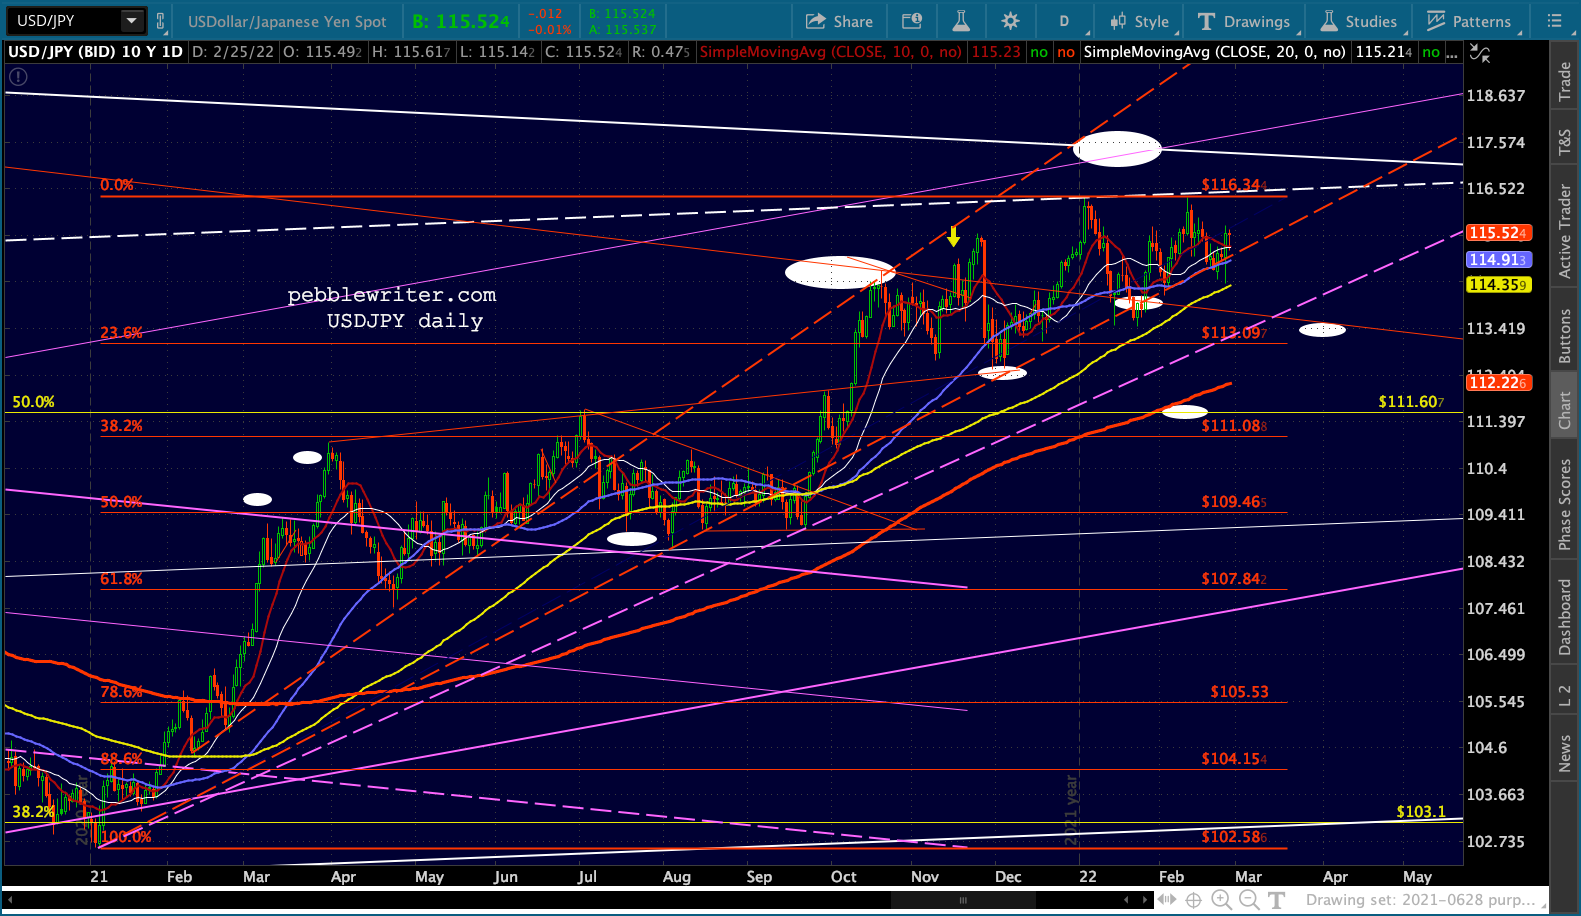Open the list view toggle icon
1581x916 pixels.
tap(1554, 21)
